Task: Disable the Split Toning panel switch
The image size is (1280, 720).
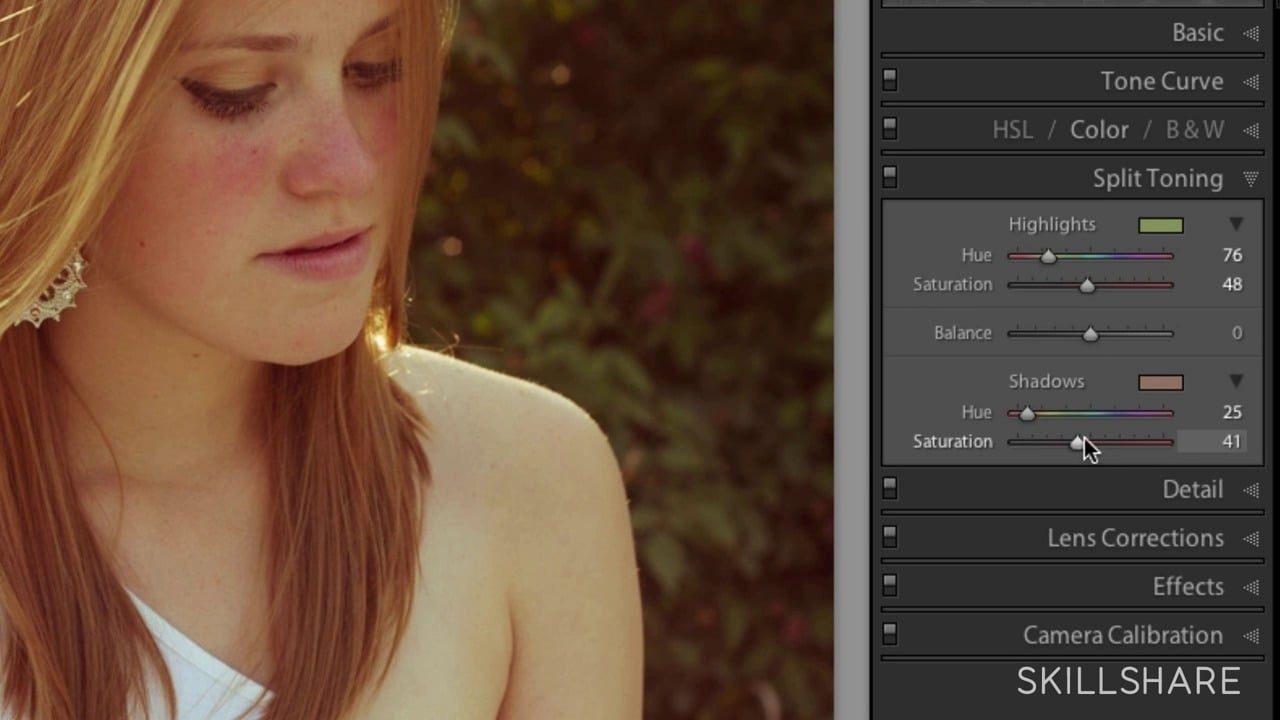Action: click(890, 178)
